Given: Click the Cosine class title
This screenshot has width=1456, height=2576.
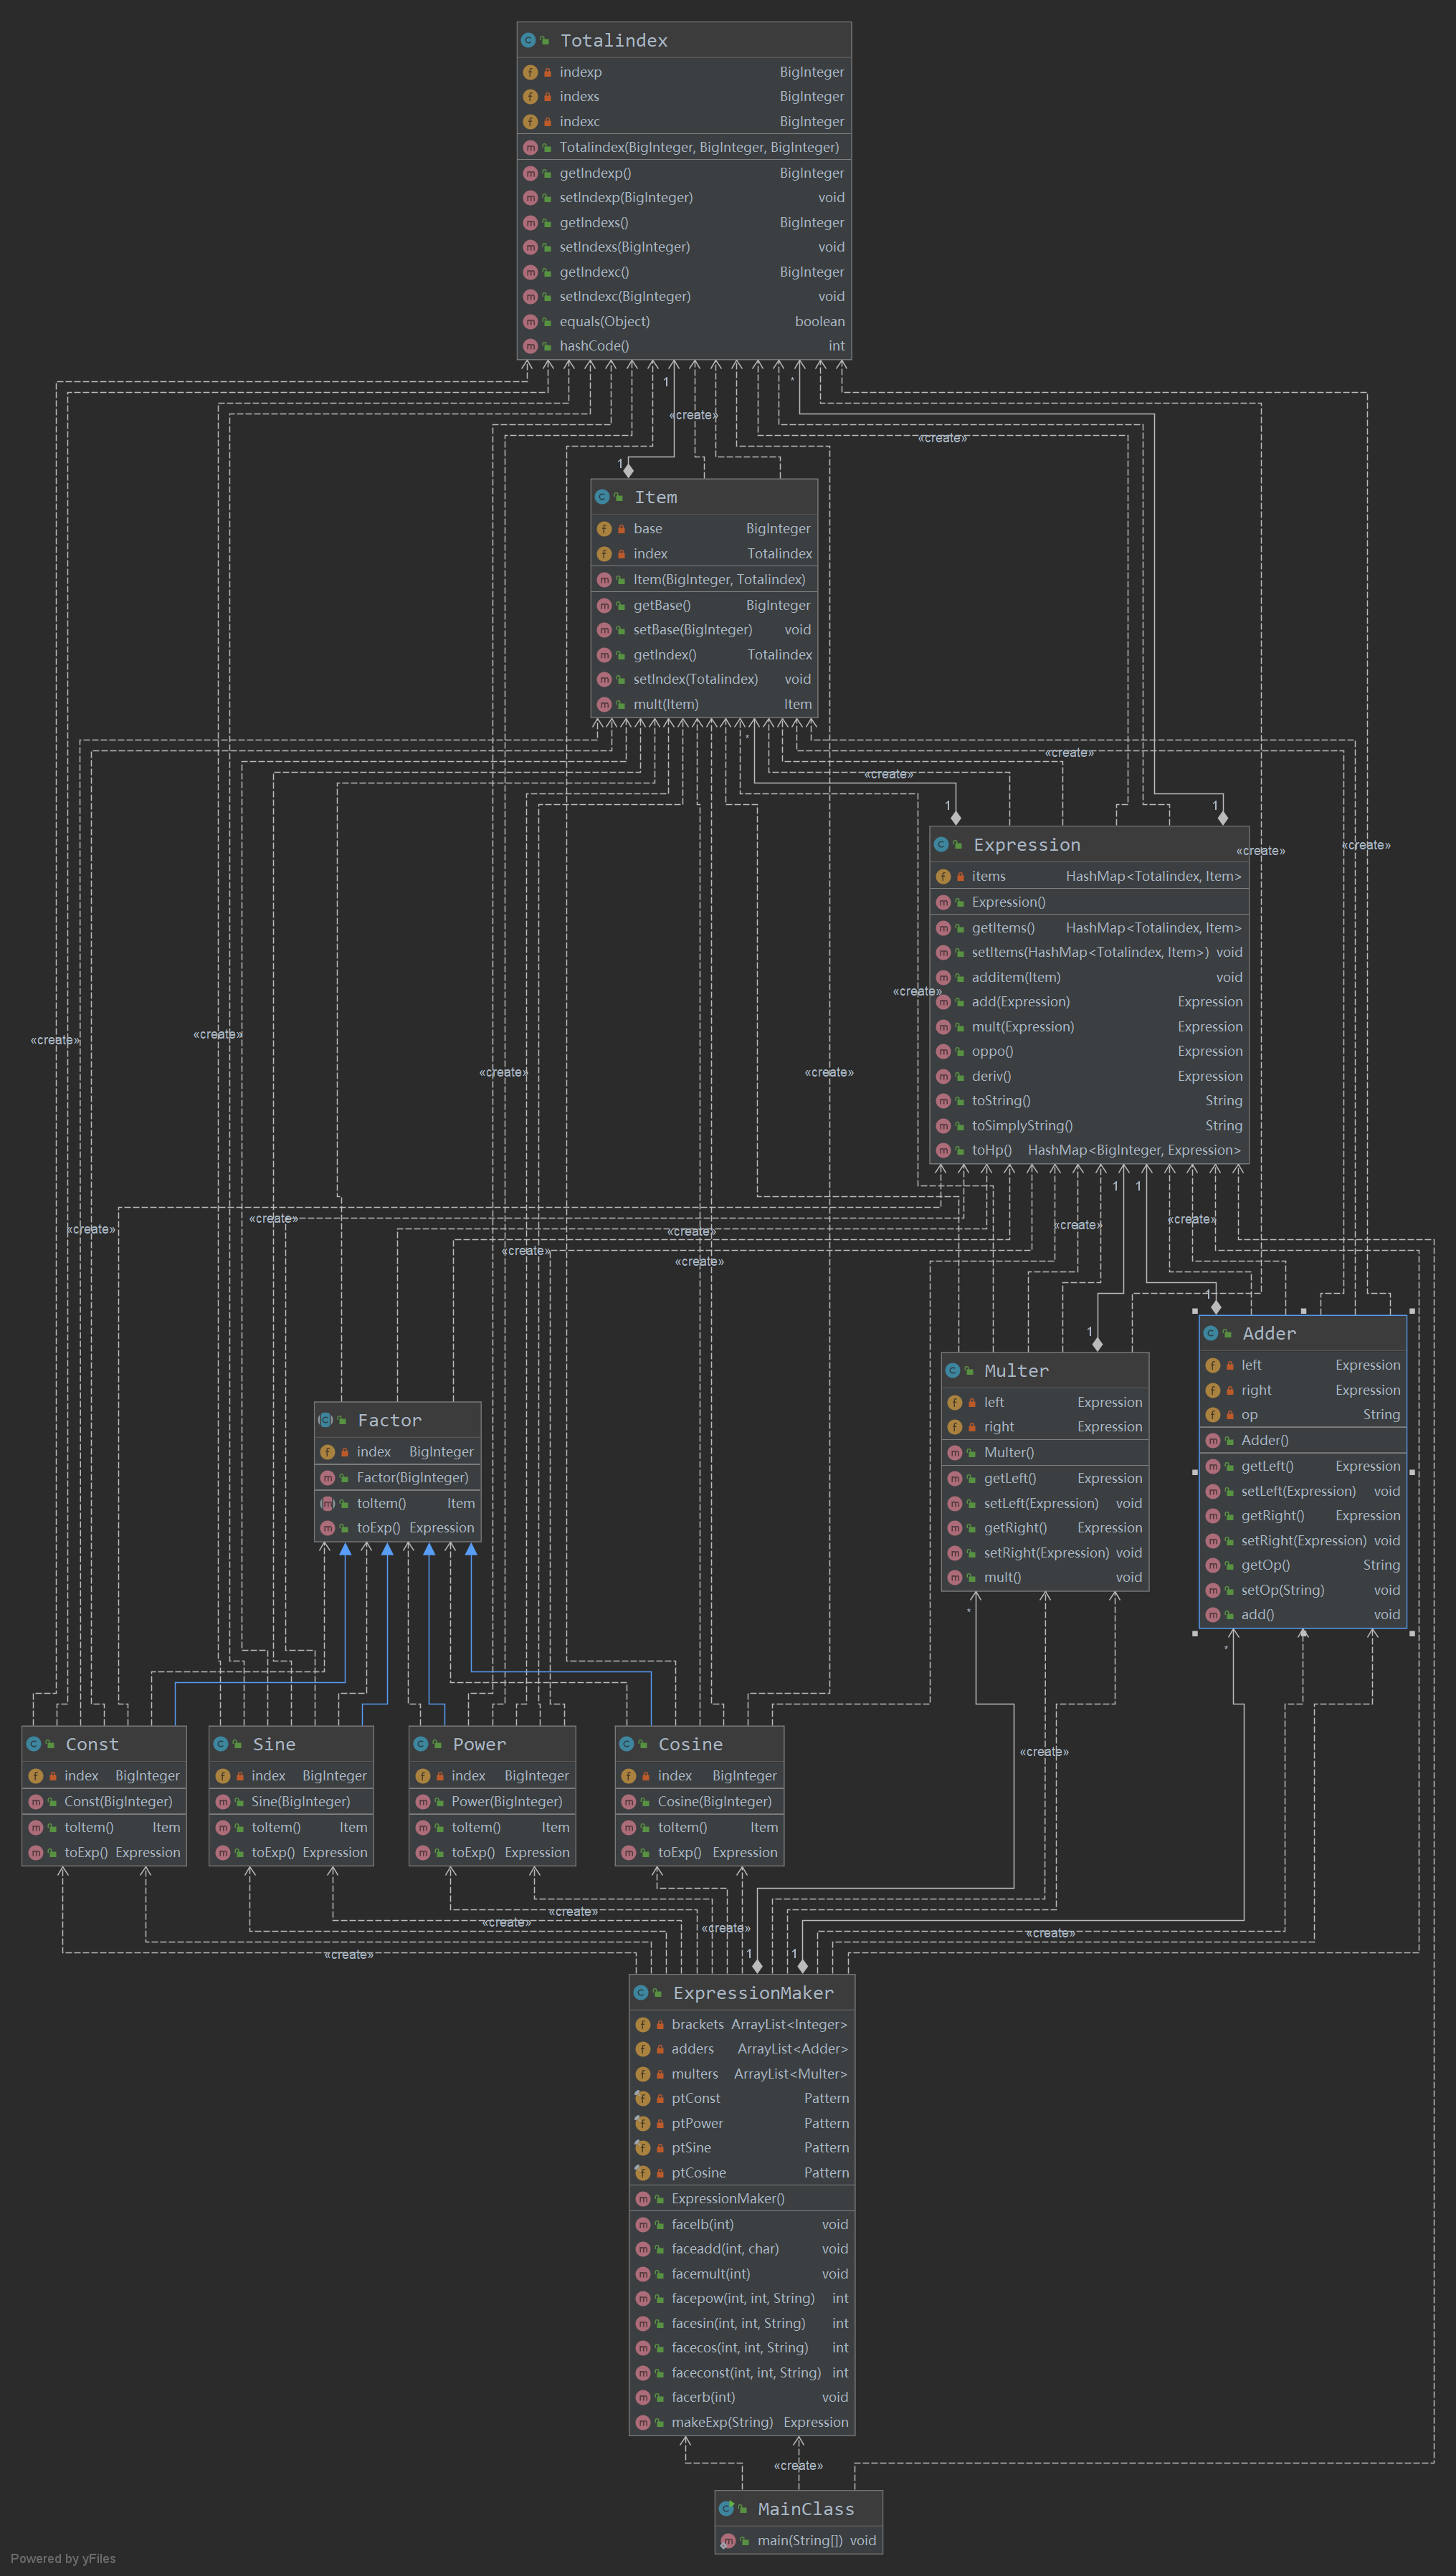Looking at the screenshot, I should (690, 1744).
